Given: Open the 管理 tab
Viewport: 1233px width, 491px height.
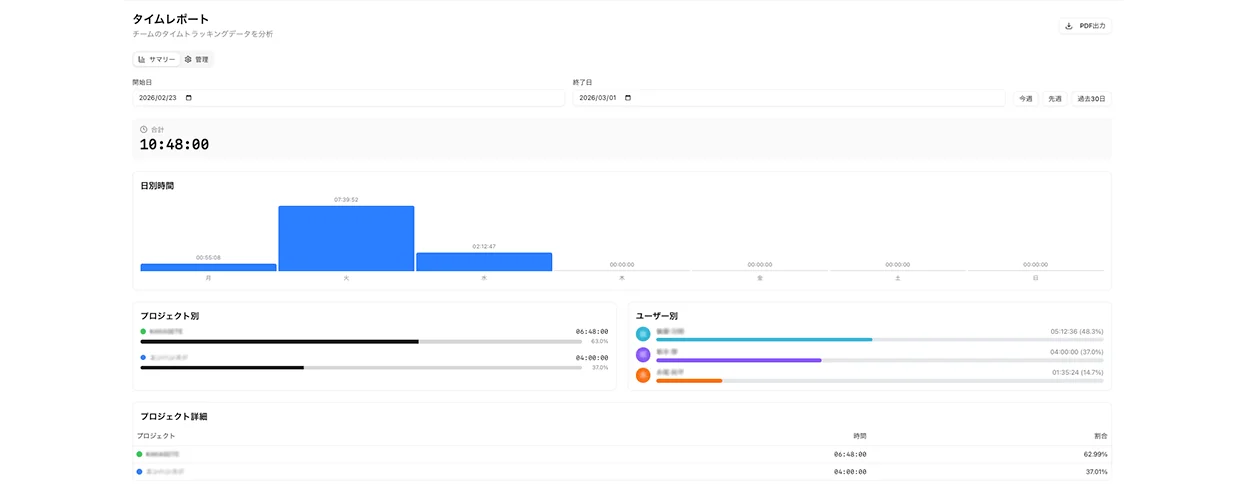Looking at the screenshot, I should (197, 59).
